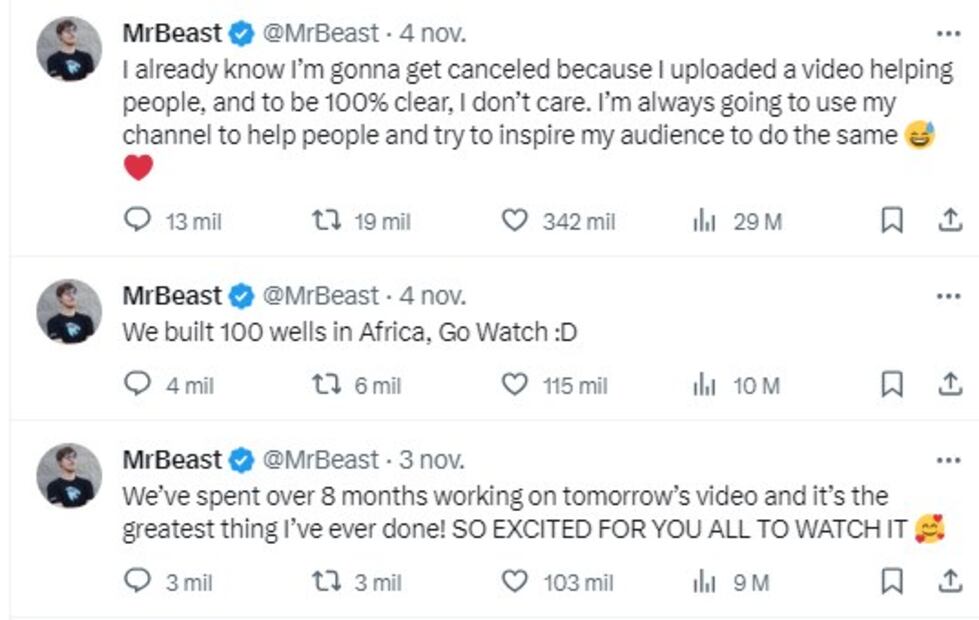Share the "100 wells in Africa" tweet

[949, 385]
